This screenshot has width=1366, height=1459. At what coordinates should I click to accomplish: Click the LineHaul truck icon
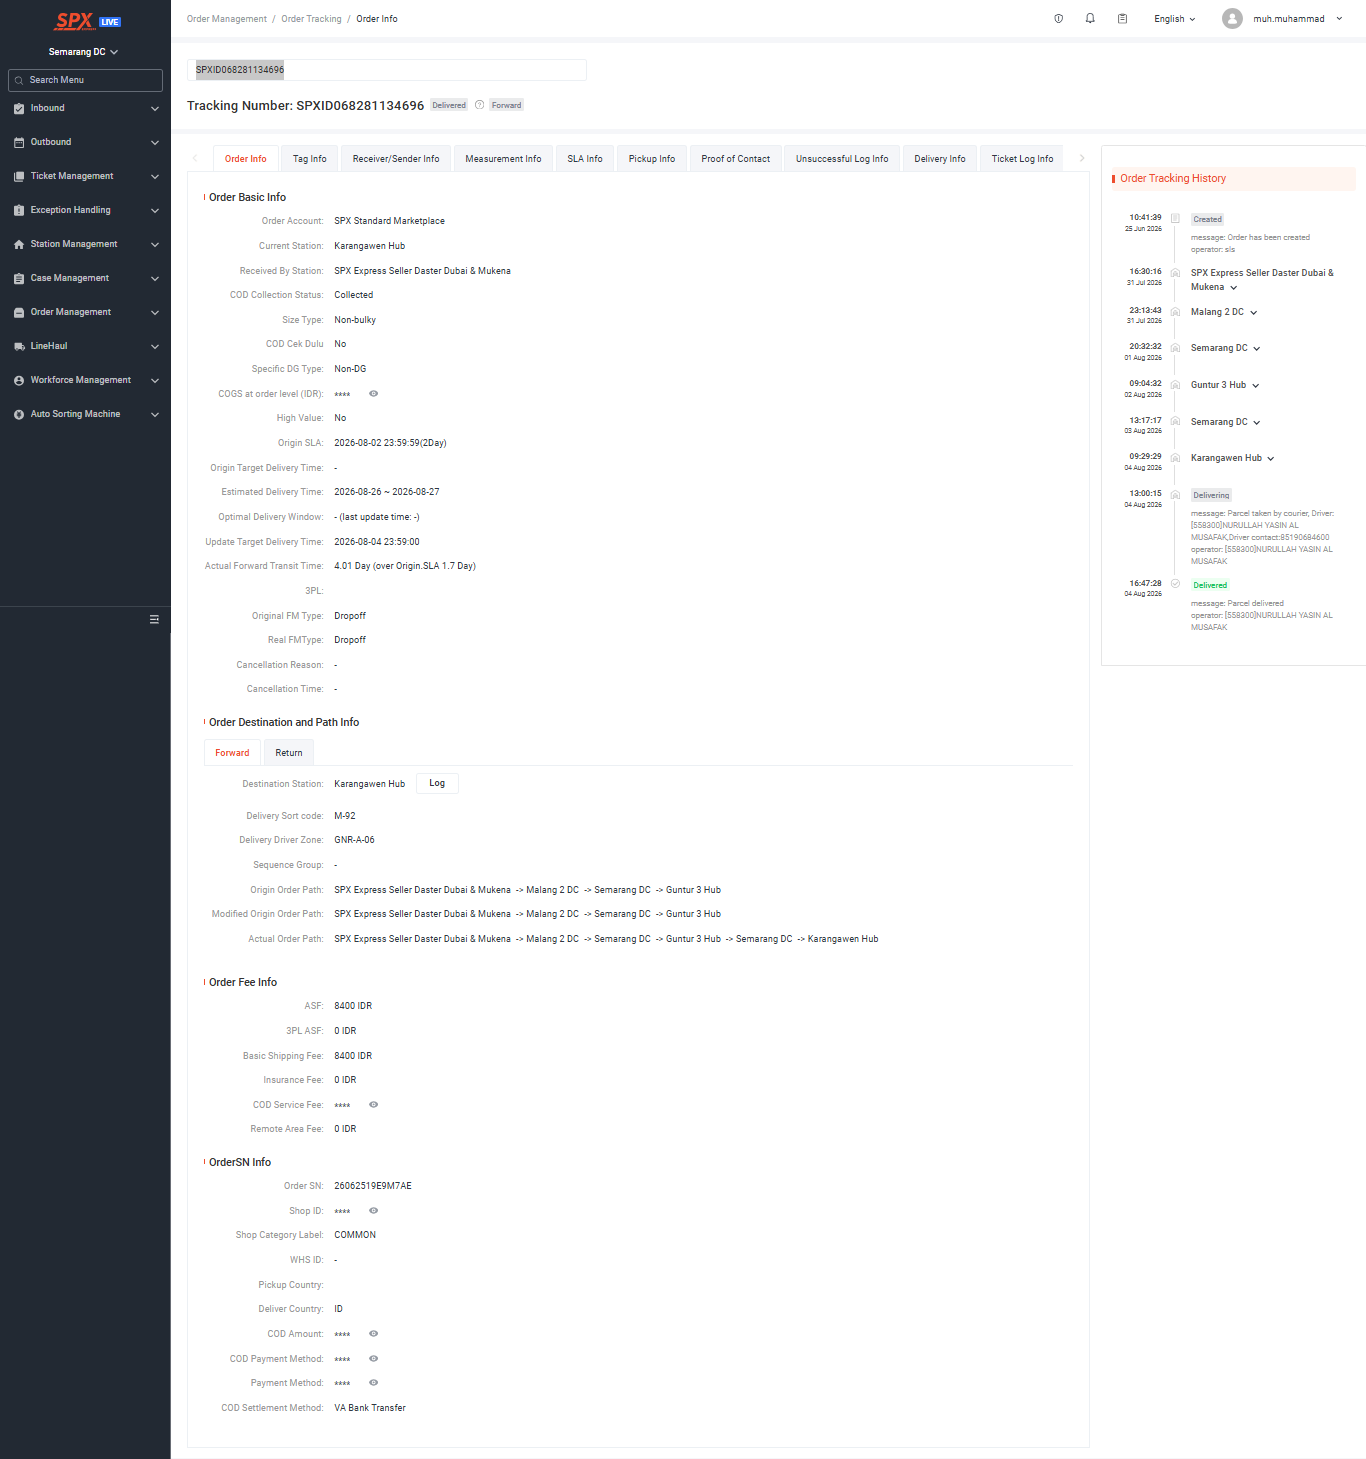[x=19, y=346]
